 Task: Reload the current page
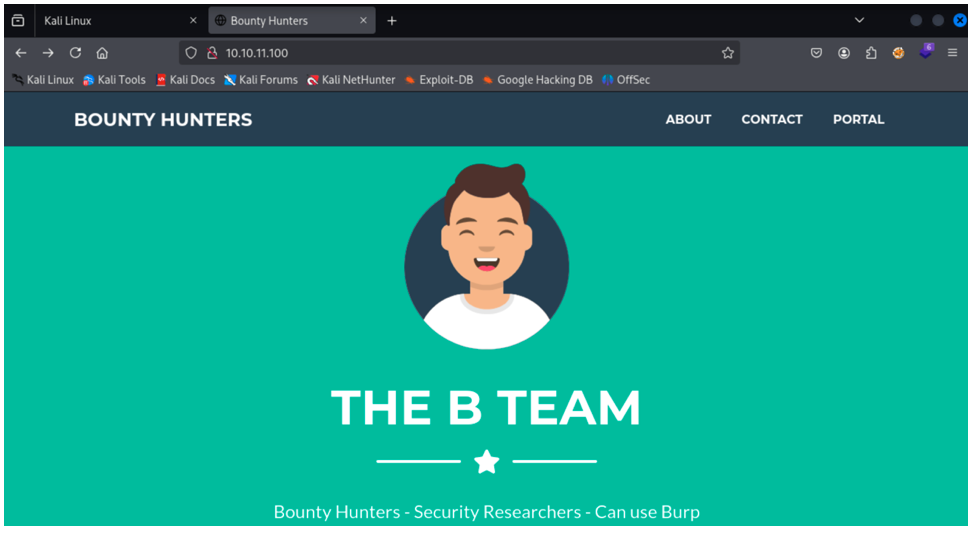(x=75, y=53)
